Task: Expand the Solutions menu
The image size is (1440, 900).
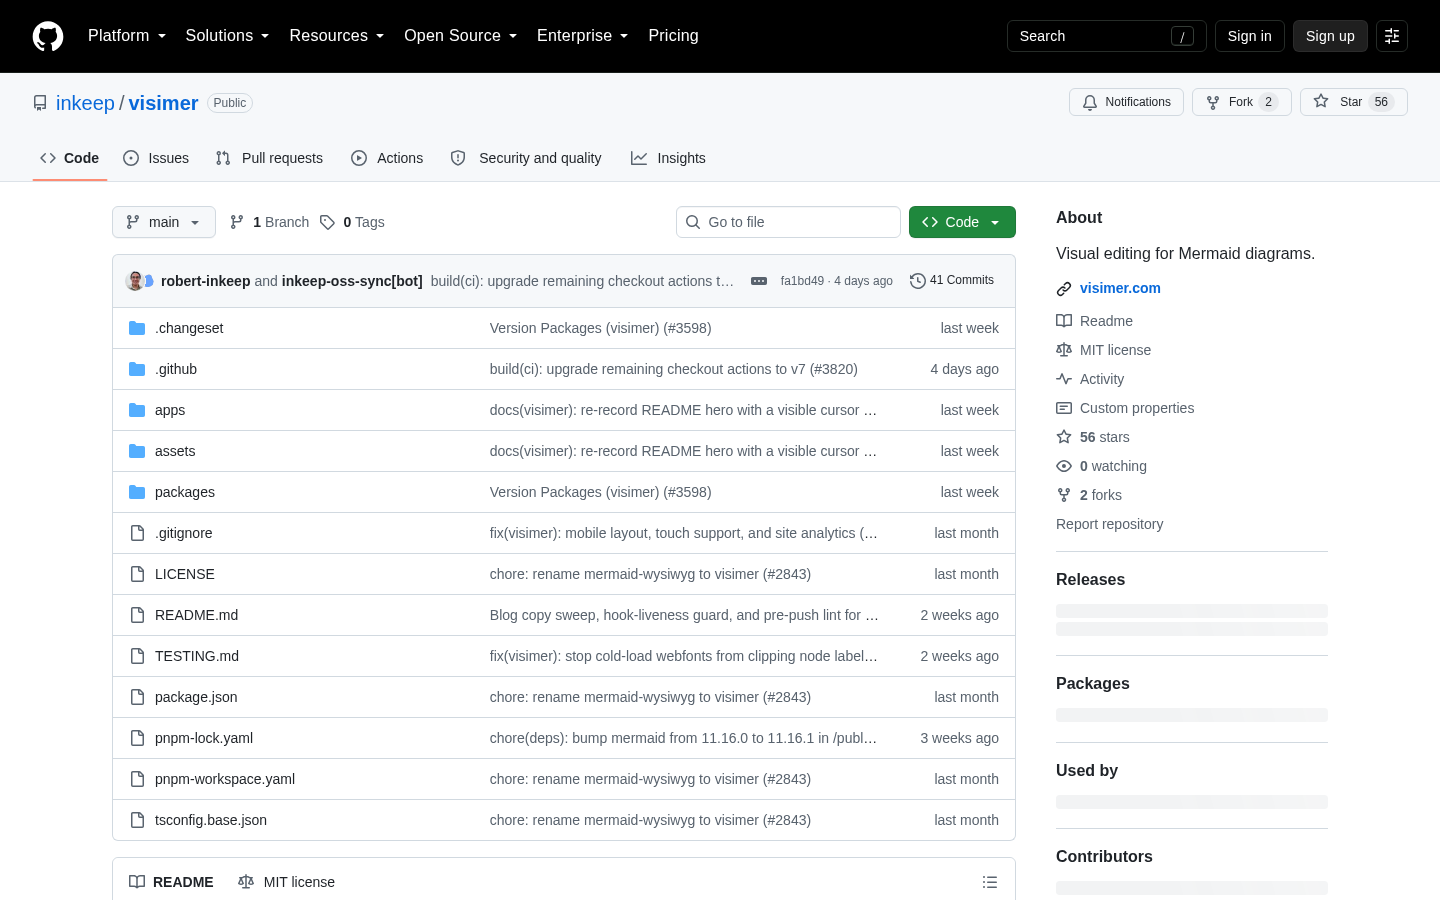Action: [228, 36]
